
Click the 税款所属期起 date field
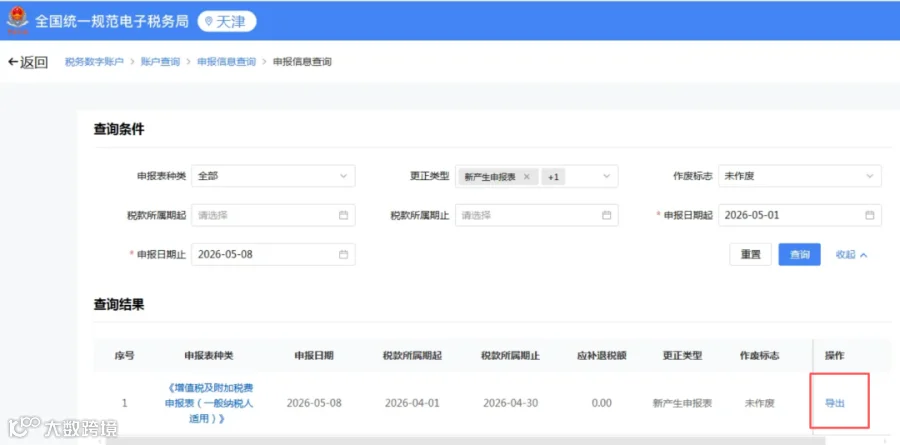coord(273,215)
